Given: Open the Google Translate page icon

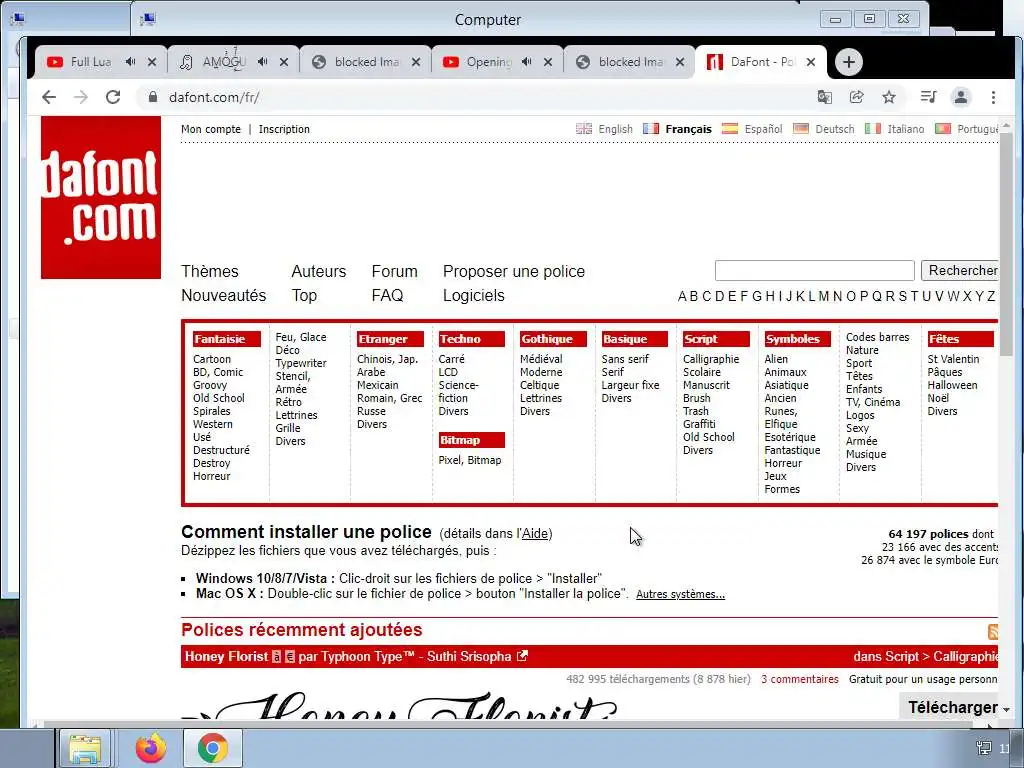Looking at the screenshot, I should tap(825, 97).
